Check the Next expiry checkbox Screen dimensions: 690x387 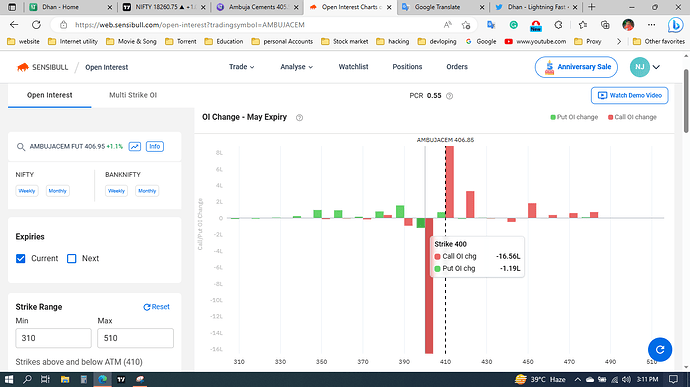[x=71, y=258]
